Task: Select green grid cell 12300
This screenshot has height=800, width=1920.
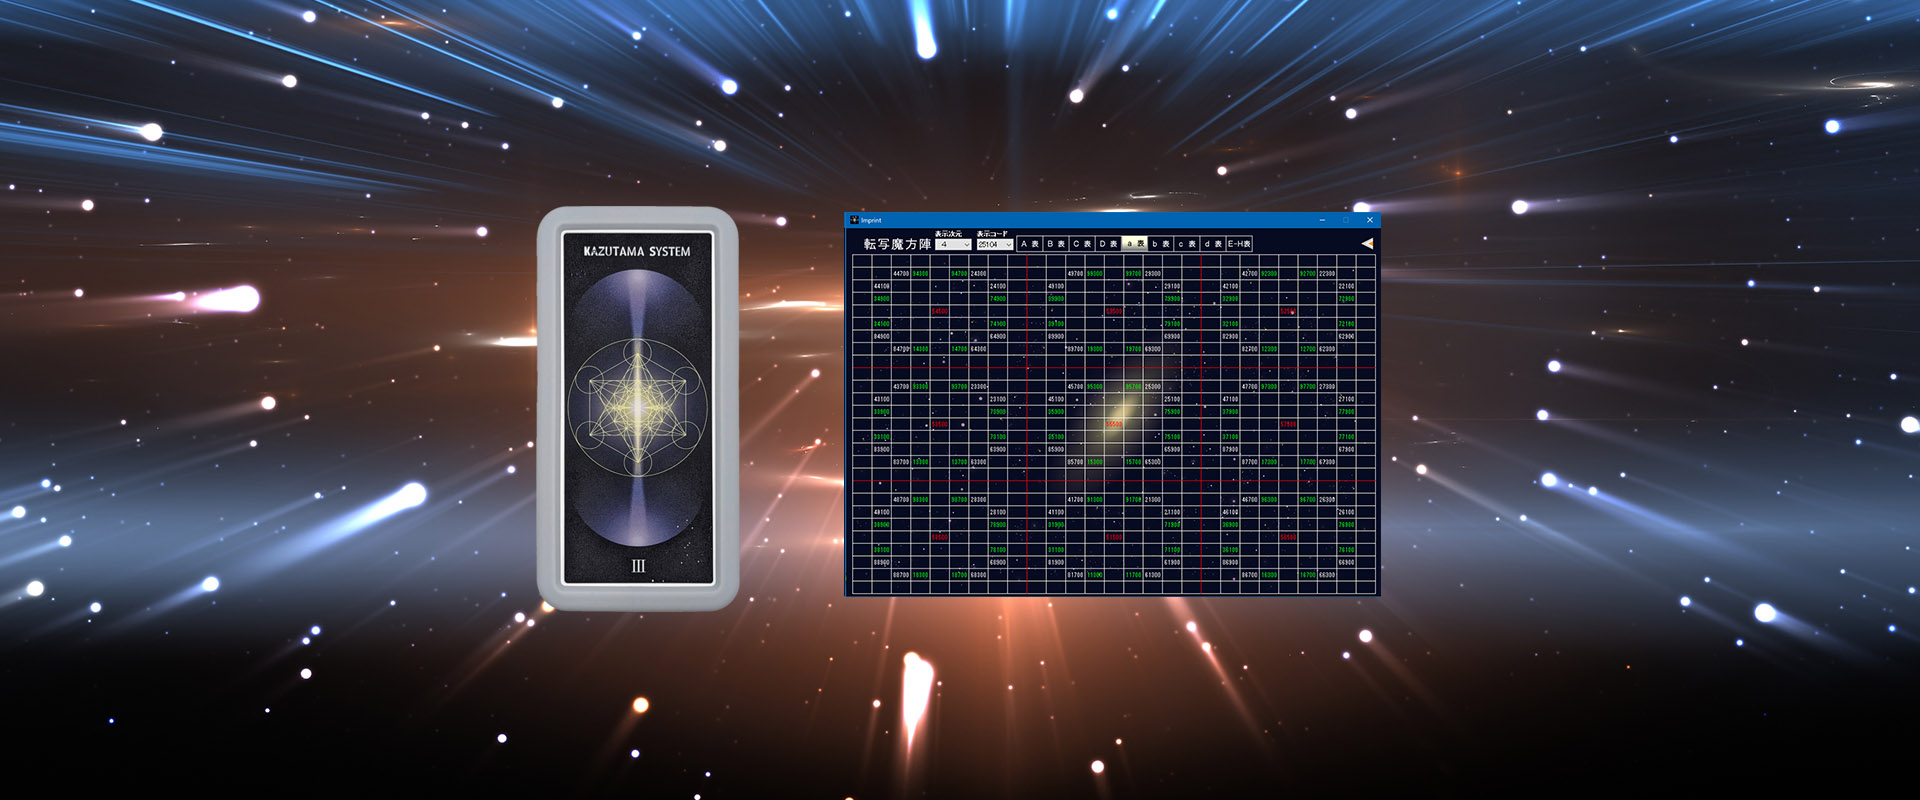Action: [1270, 349]
